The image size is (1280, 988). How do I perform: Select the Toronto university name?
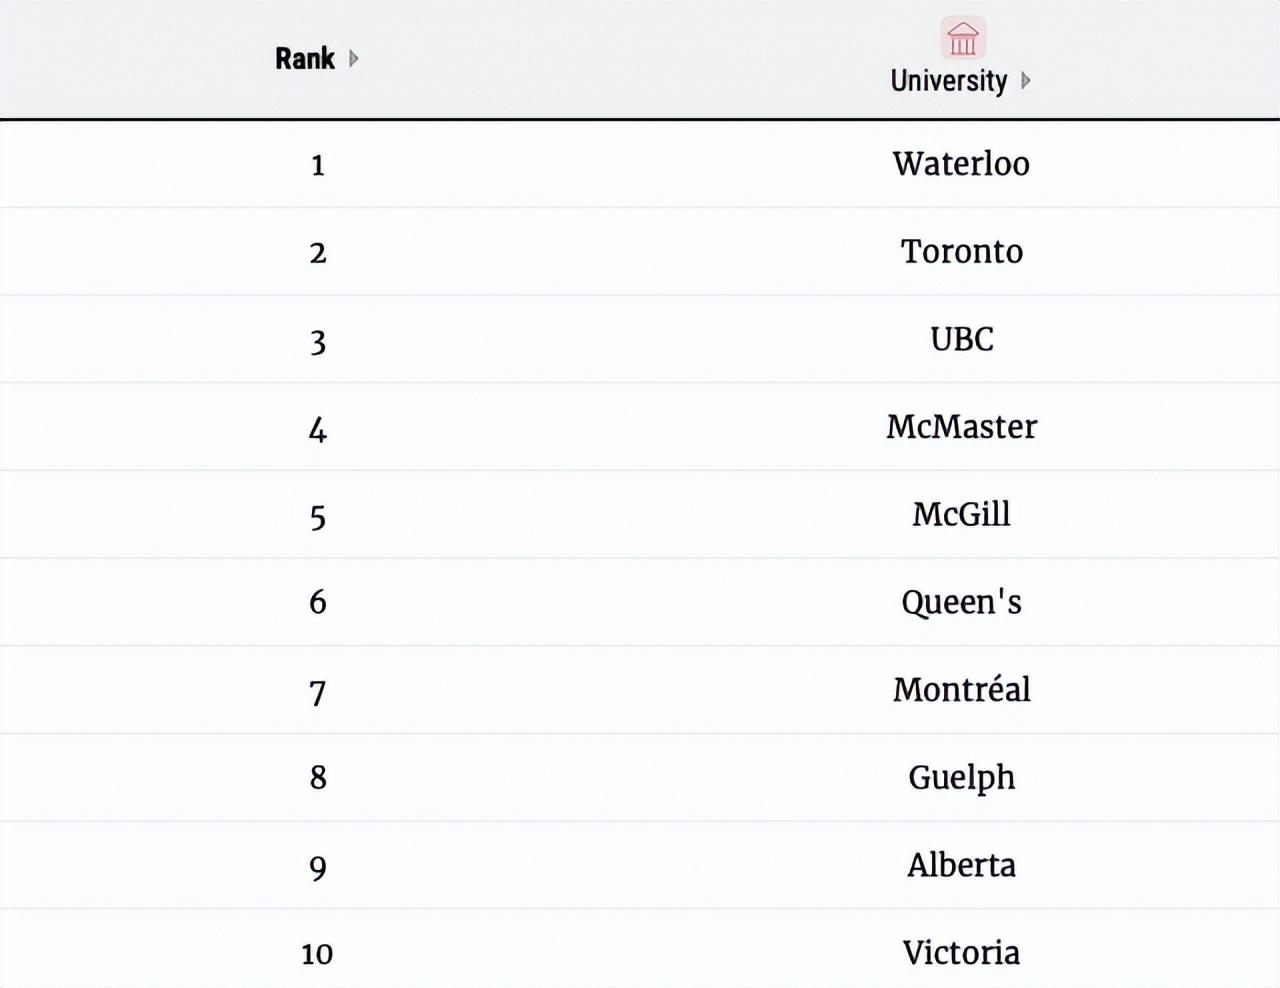961,252
